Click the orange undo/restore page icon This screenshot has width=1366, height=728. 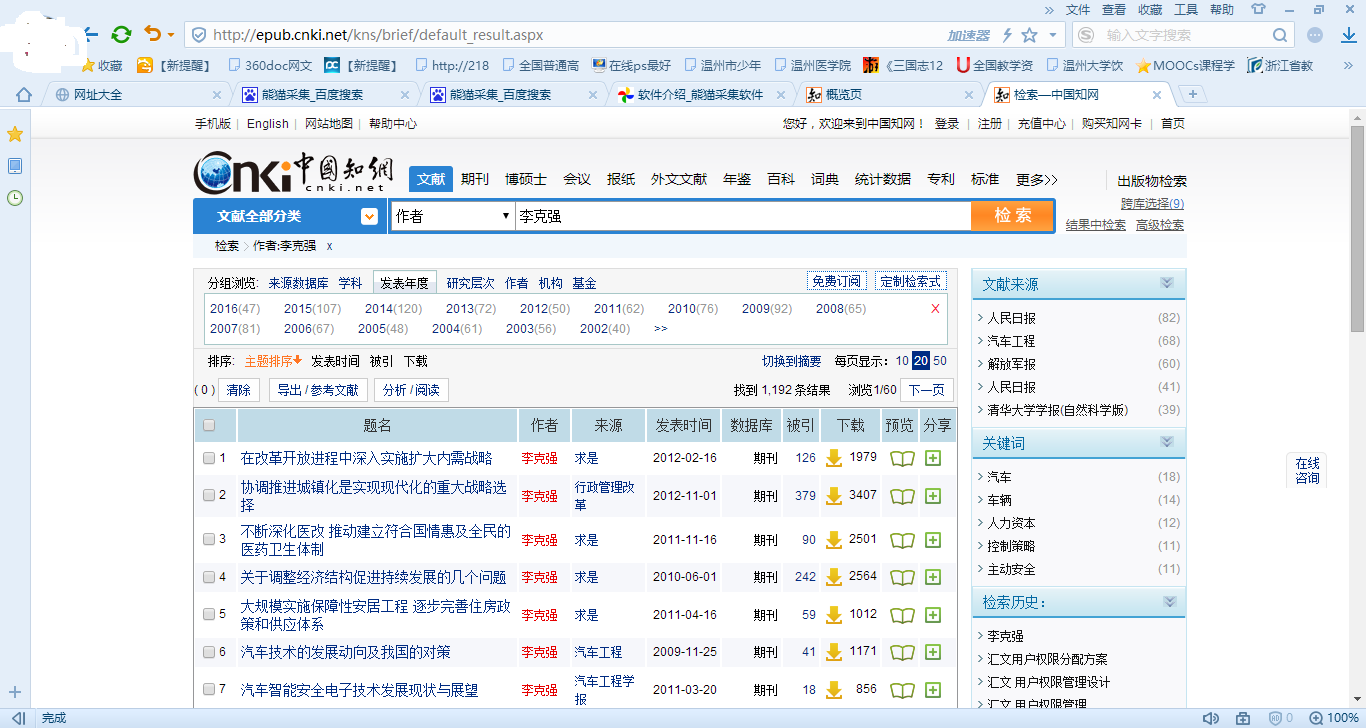pyautogui.click(x=152, y=34)
